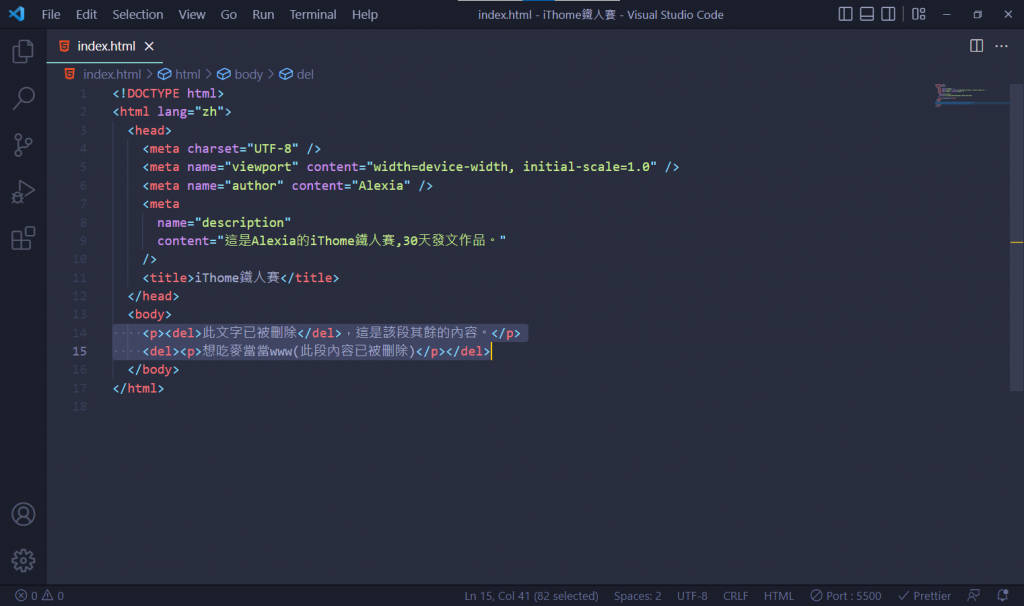Open the Help menu
The height and width of the screenshot is (606, 1024).
coord(364,14)
